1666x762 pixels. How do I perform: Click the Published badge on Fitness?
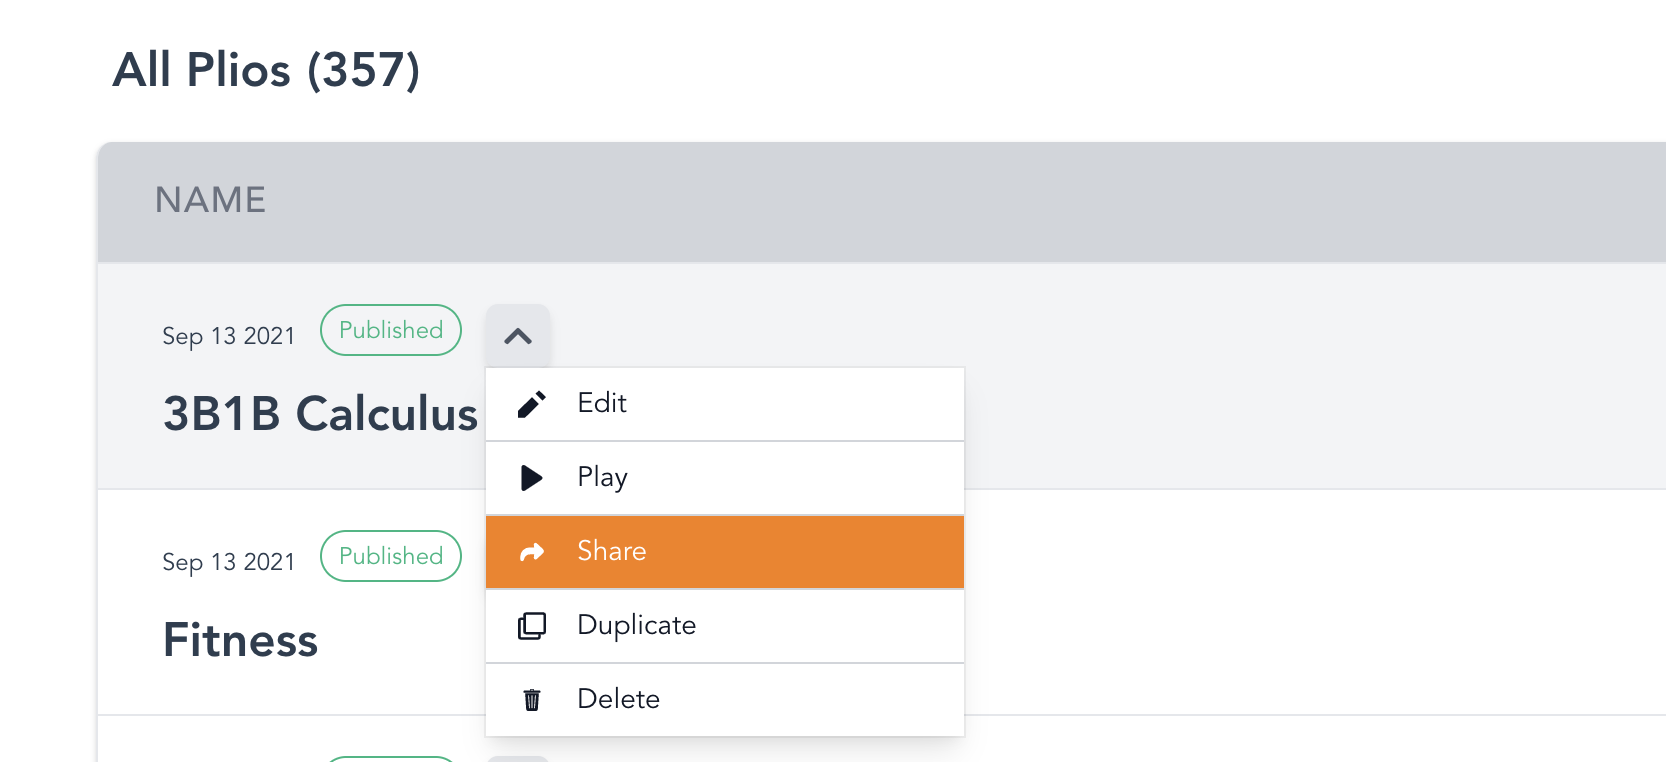pos(391,556)
